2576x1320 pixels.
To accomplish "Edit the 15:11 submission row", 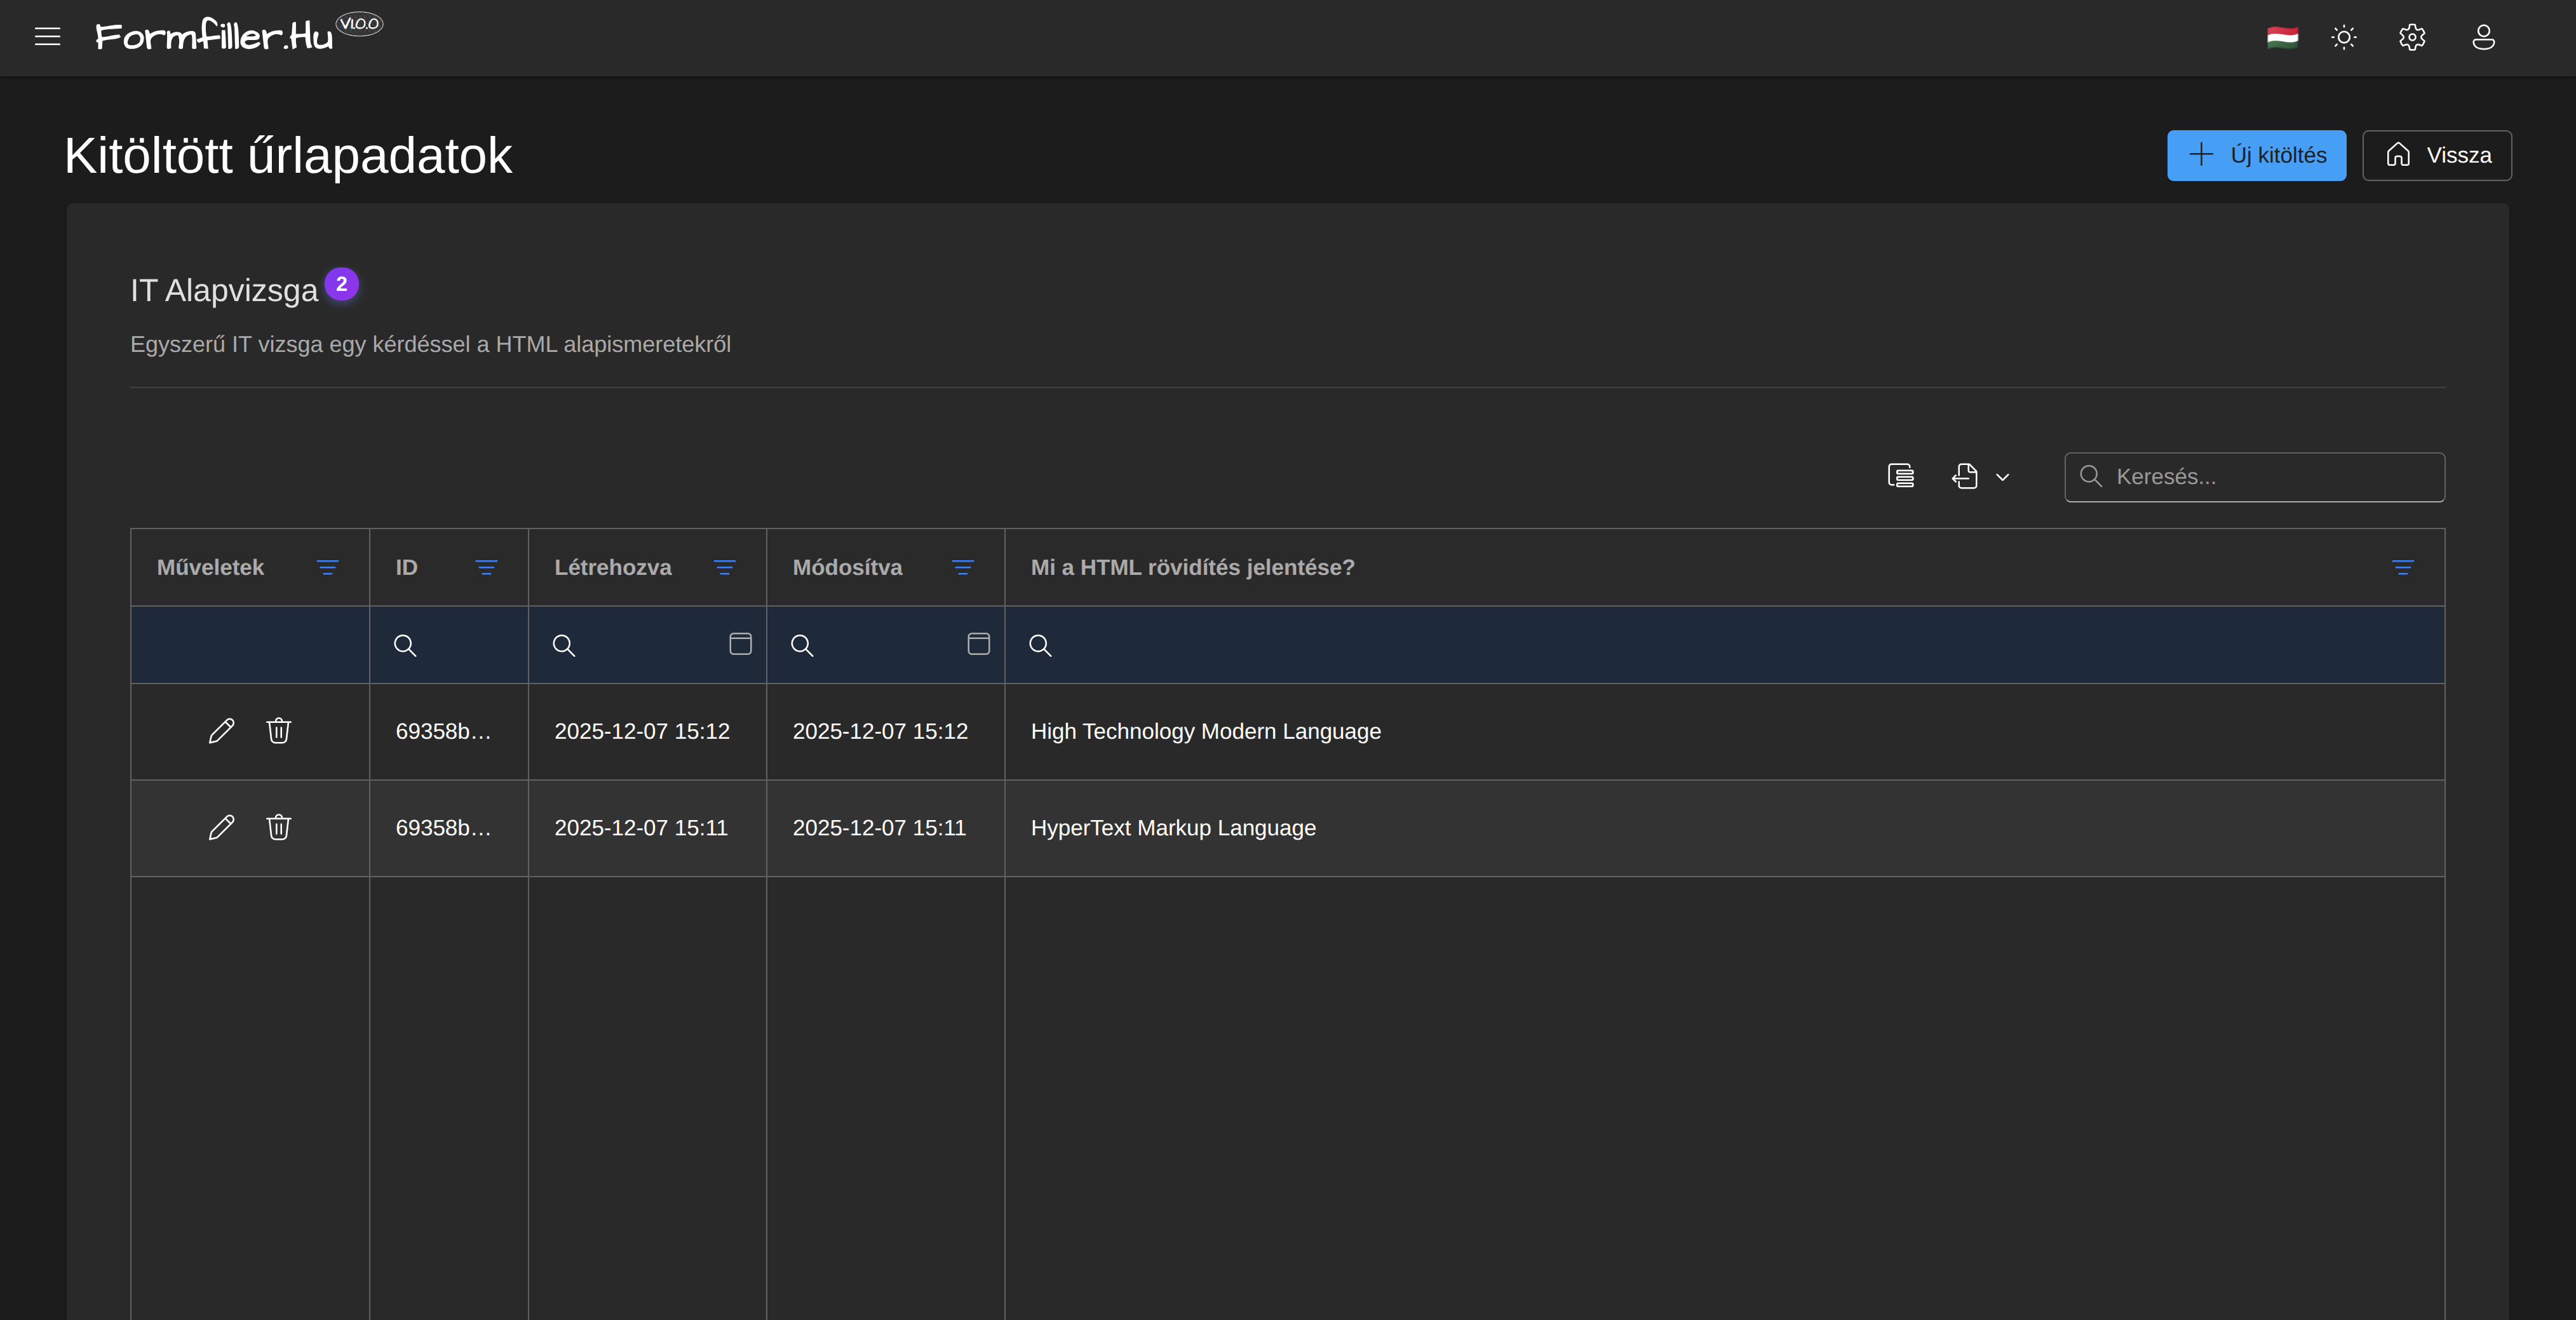I will coord(221,828).
